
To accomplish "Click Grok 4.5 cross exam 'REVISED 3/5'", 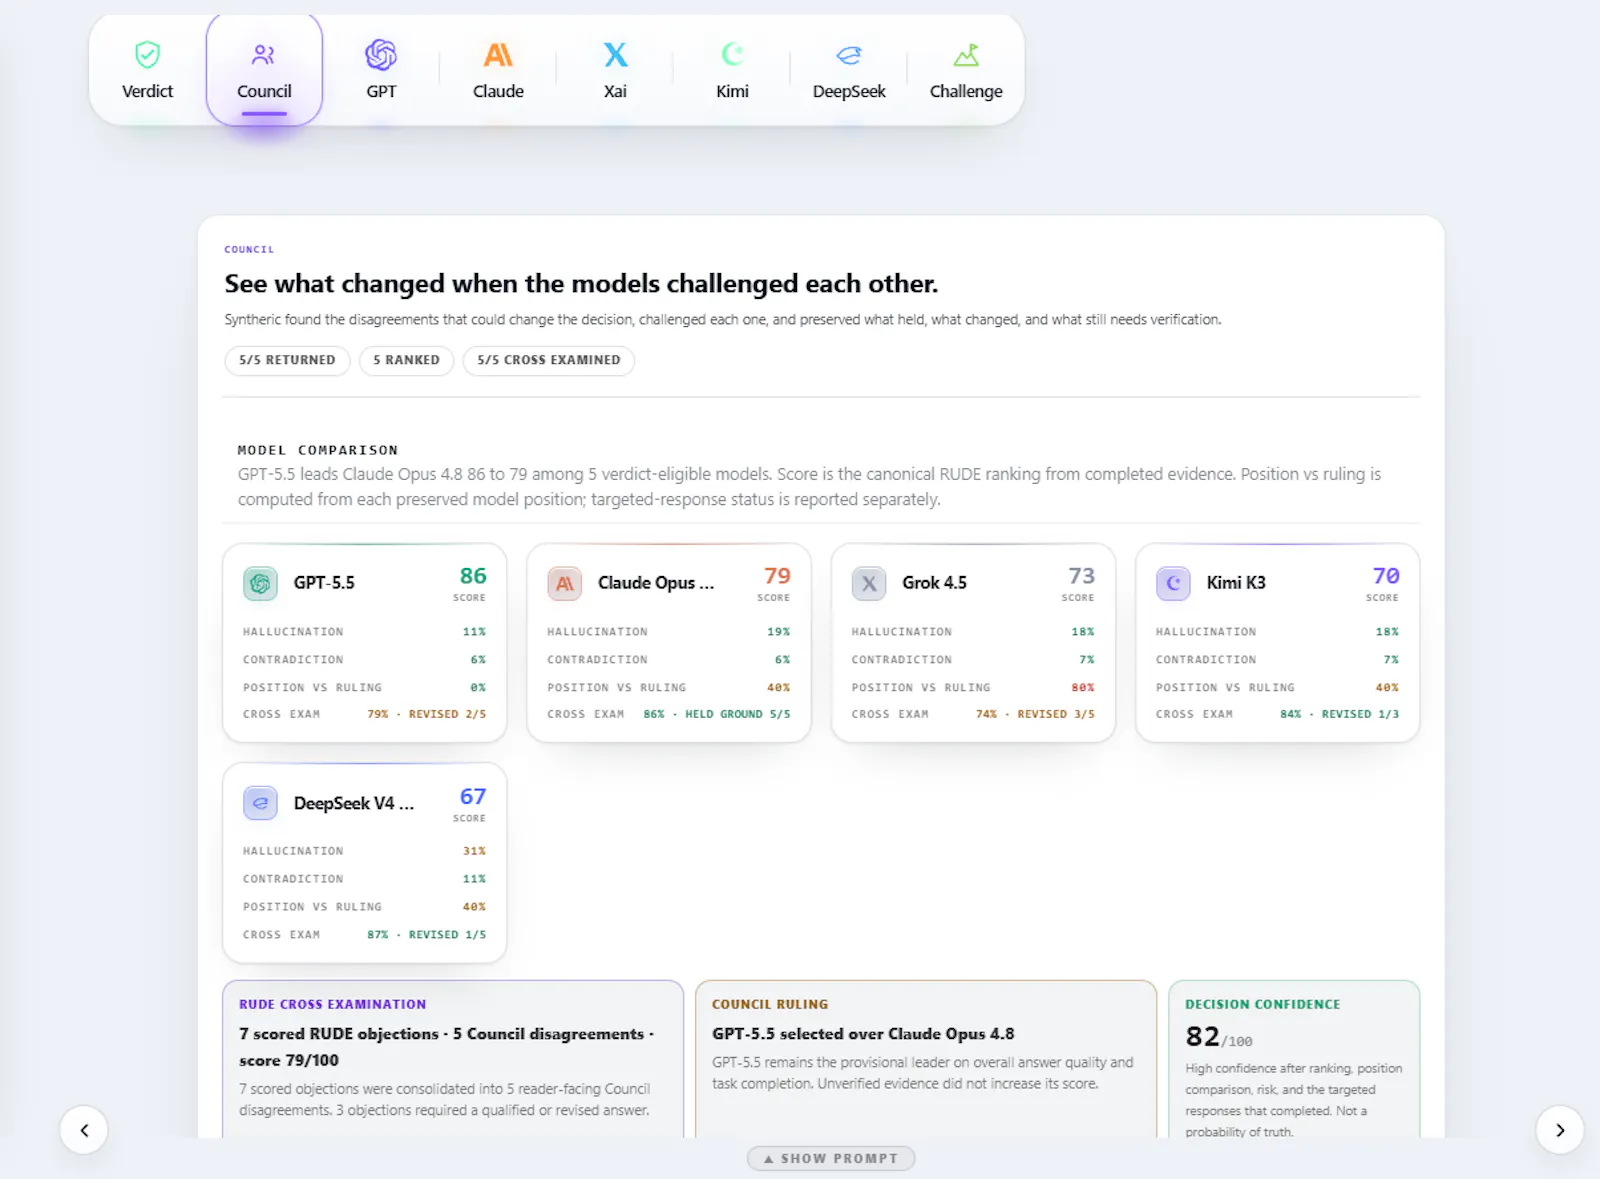I will 1056,714.
